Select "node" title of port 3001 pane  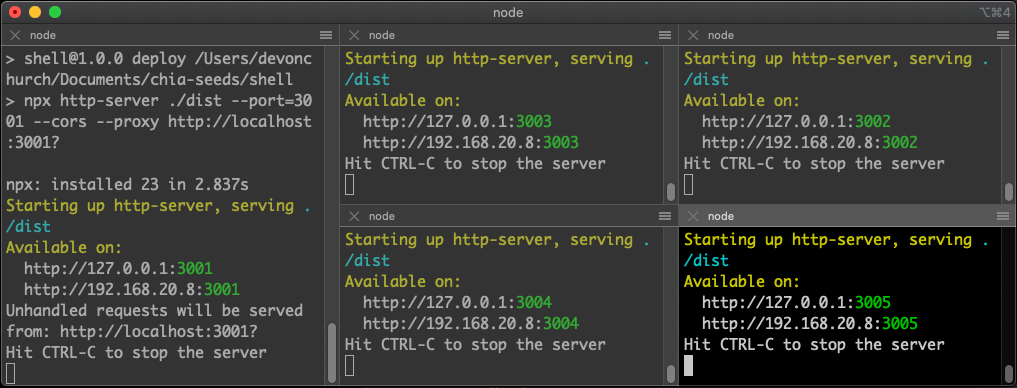[x=43, y=35]
